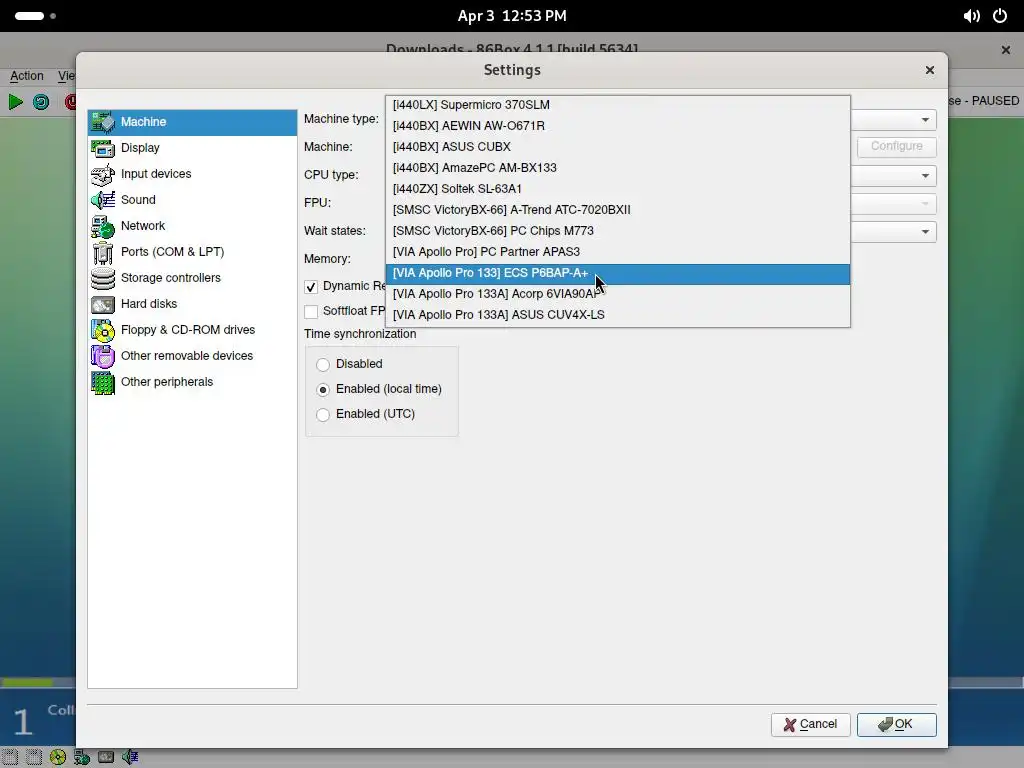Choose [i440BX] AEWIN AW-O671R
Image resolution: width=1024 pixels, height=768 pixels.
(x=618, y=126)
